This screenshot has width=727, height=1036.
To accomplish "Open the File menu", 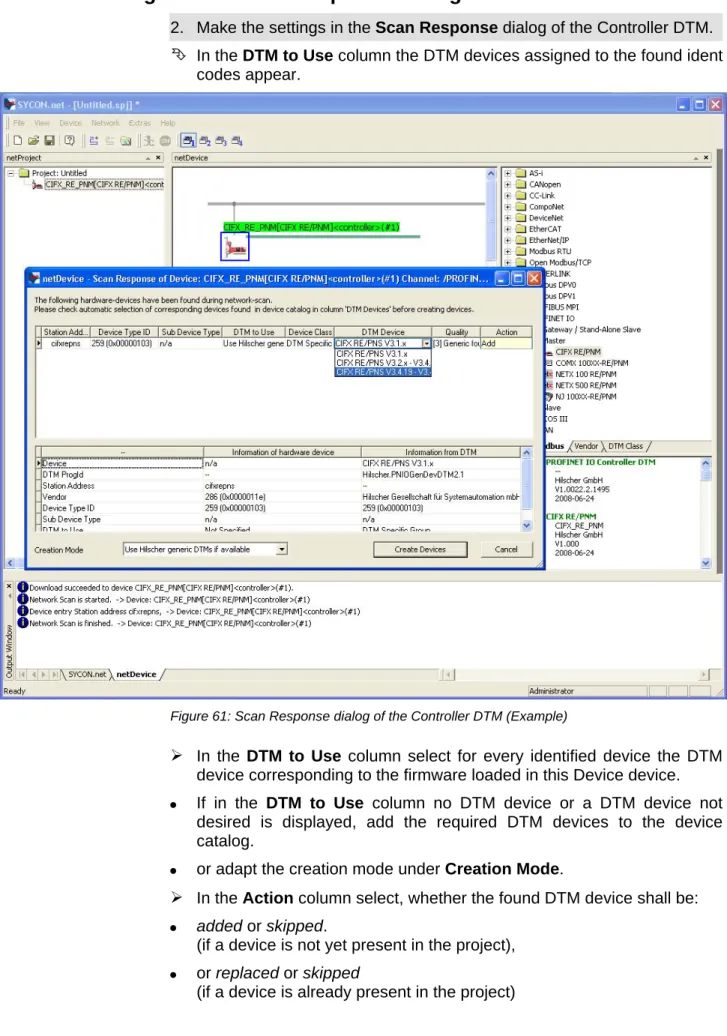I will coord(19,123).
